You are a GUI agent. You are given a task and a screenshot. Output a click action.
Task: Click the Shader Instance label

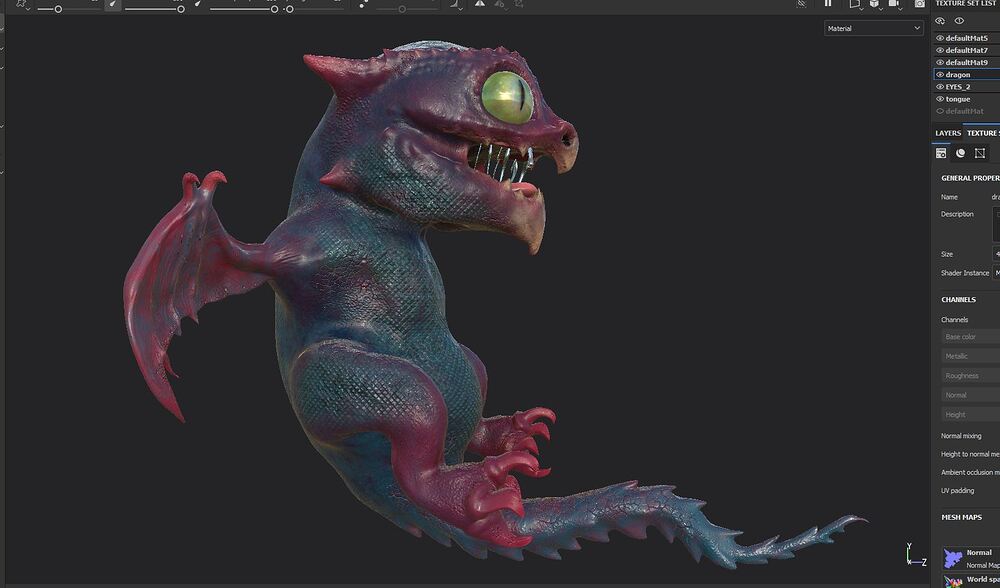click(965, 273)
